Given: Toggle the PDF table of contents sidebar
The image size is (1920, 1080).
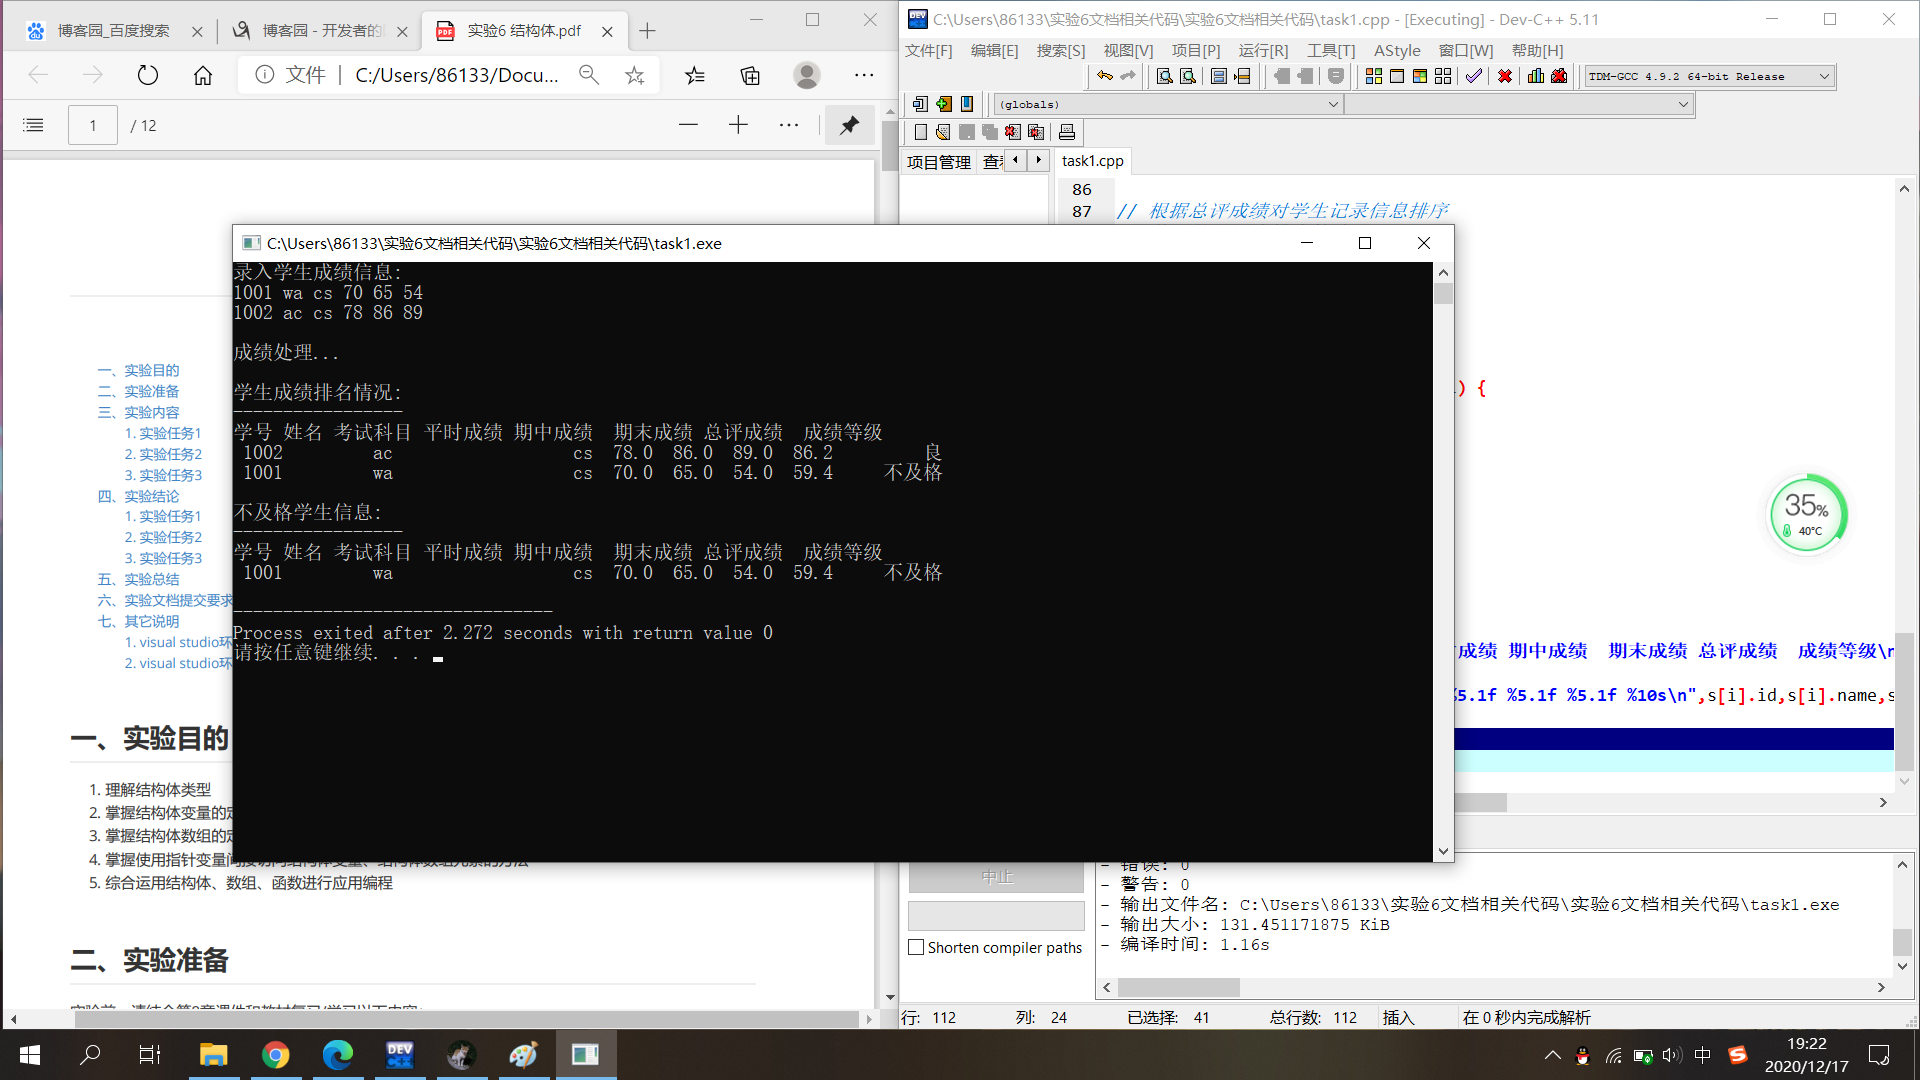Looking at the screenshot, I should point(33,125).
